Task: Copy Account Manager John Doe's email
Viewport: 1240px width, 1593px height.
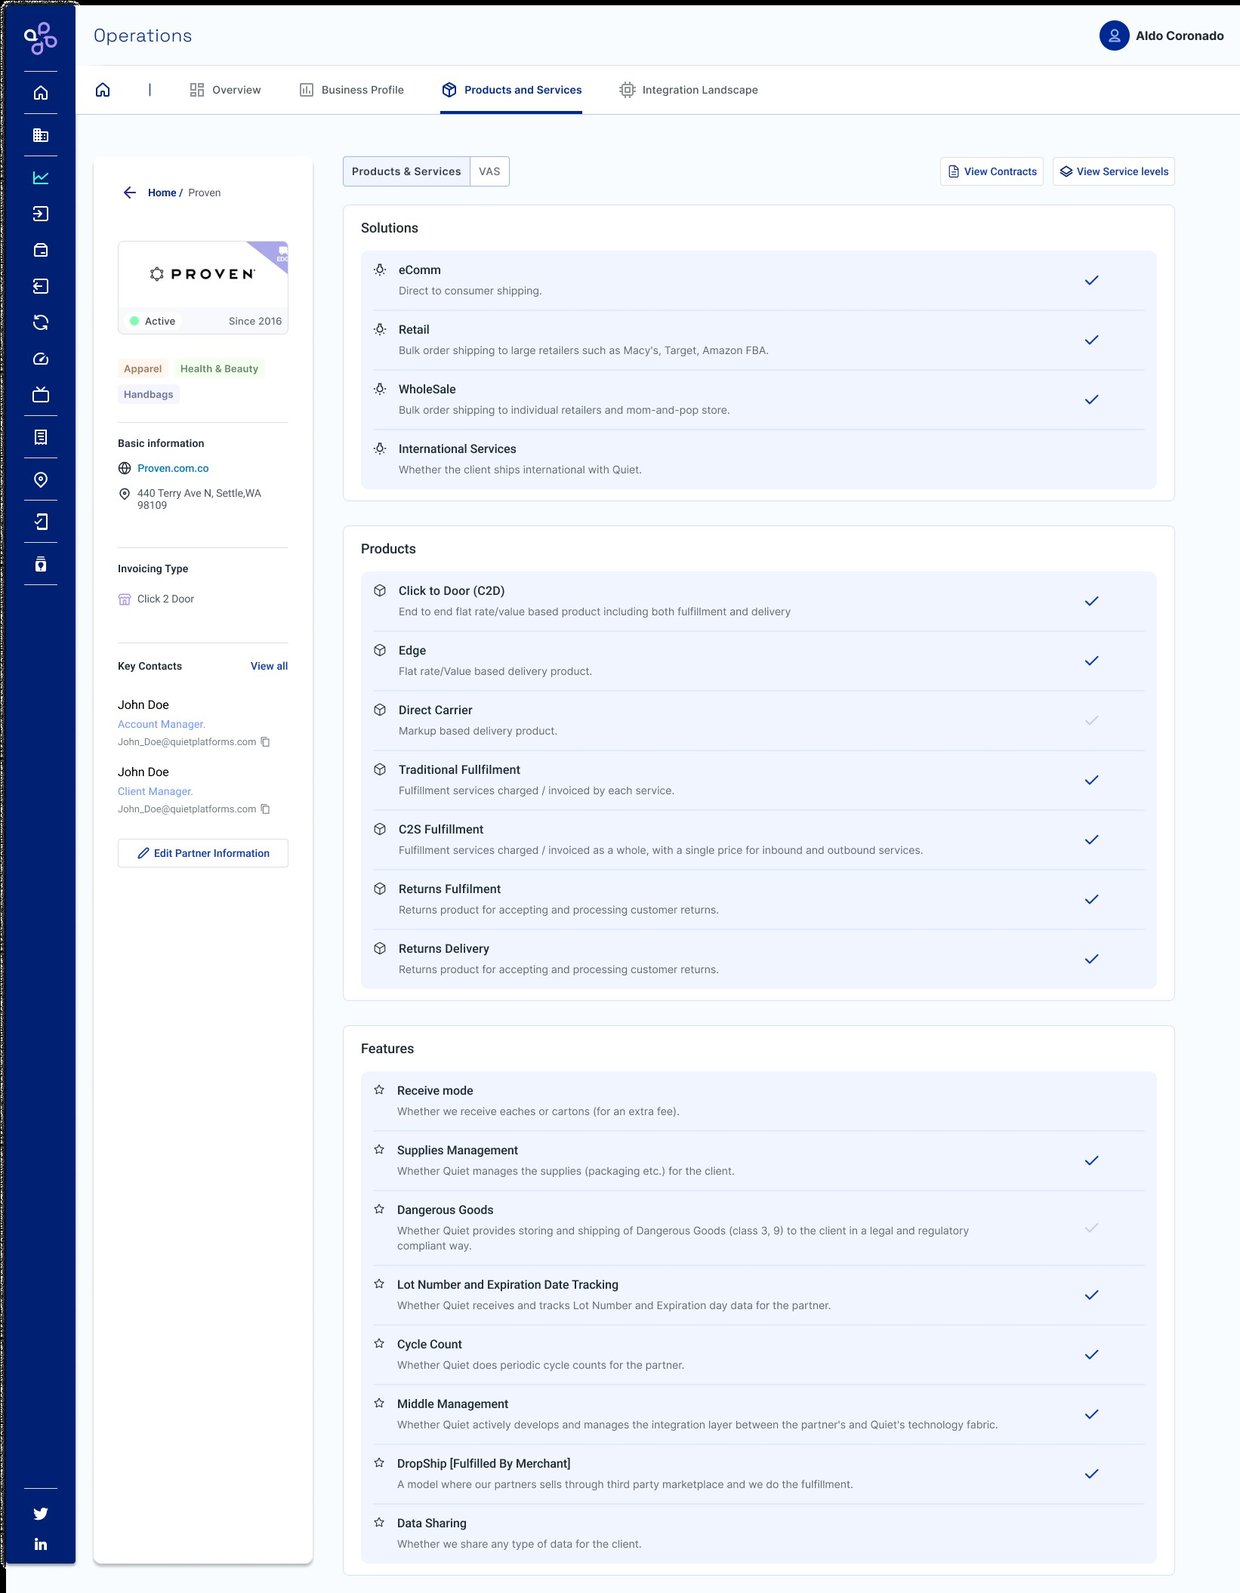Action: coord(265,742)
